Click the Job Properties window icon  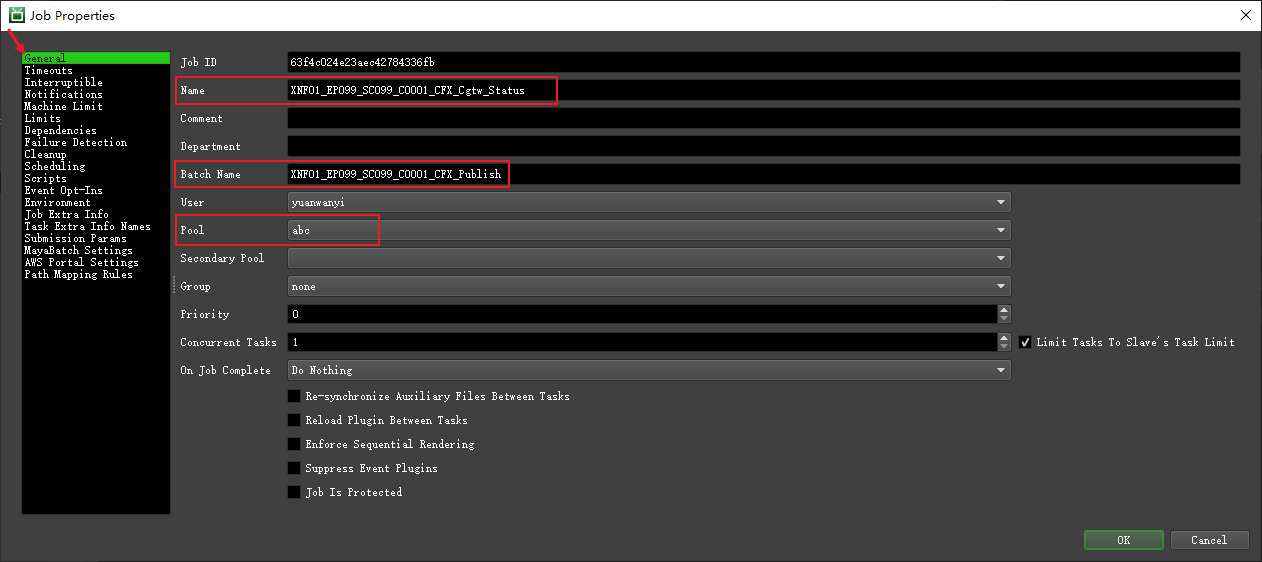(17, 15)
